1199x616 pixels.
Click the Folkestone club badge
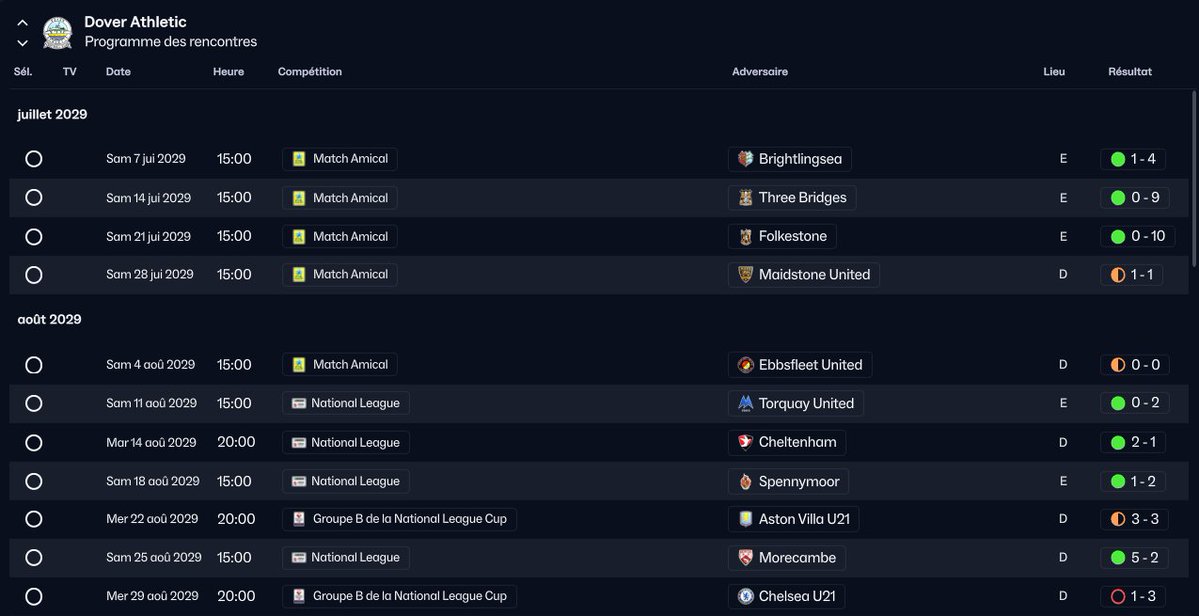pyautogui.click(x=746, y=236)
